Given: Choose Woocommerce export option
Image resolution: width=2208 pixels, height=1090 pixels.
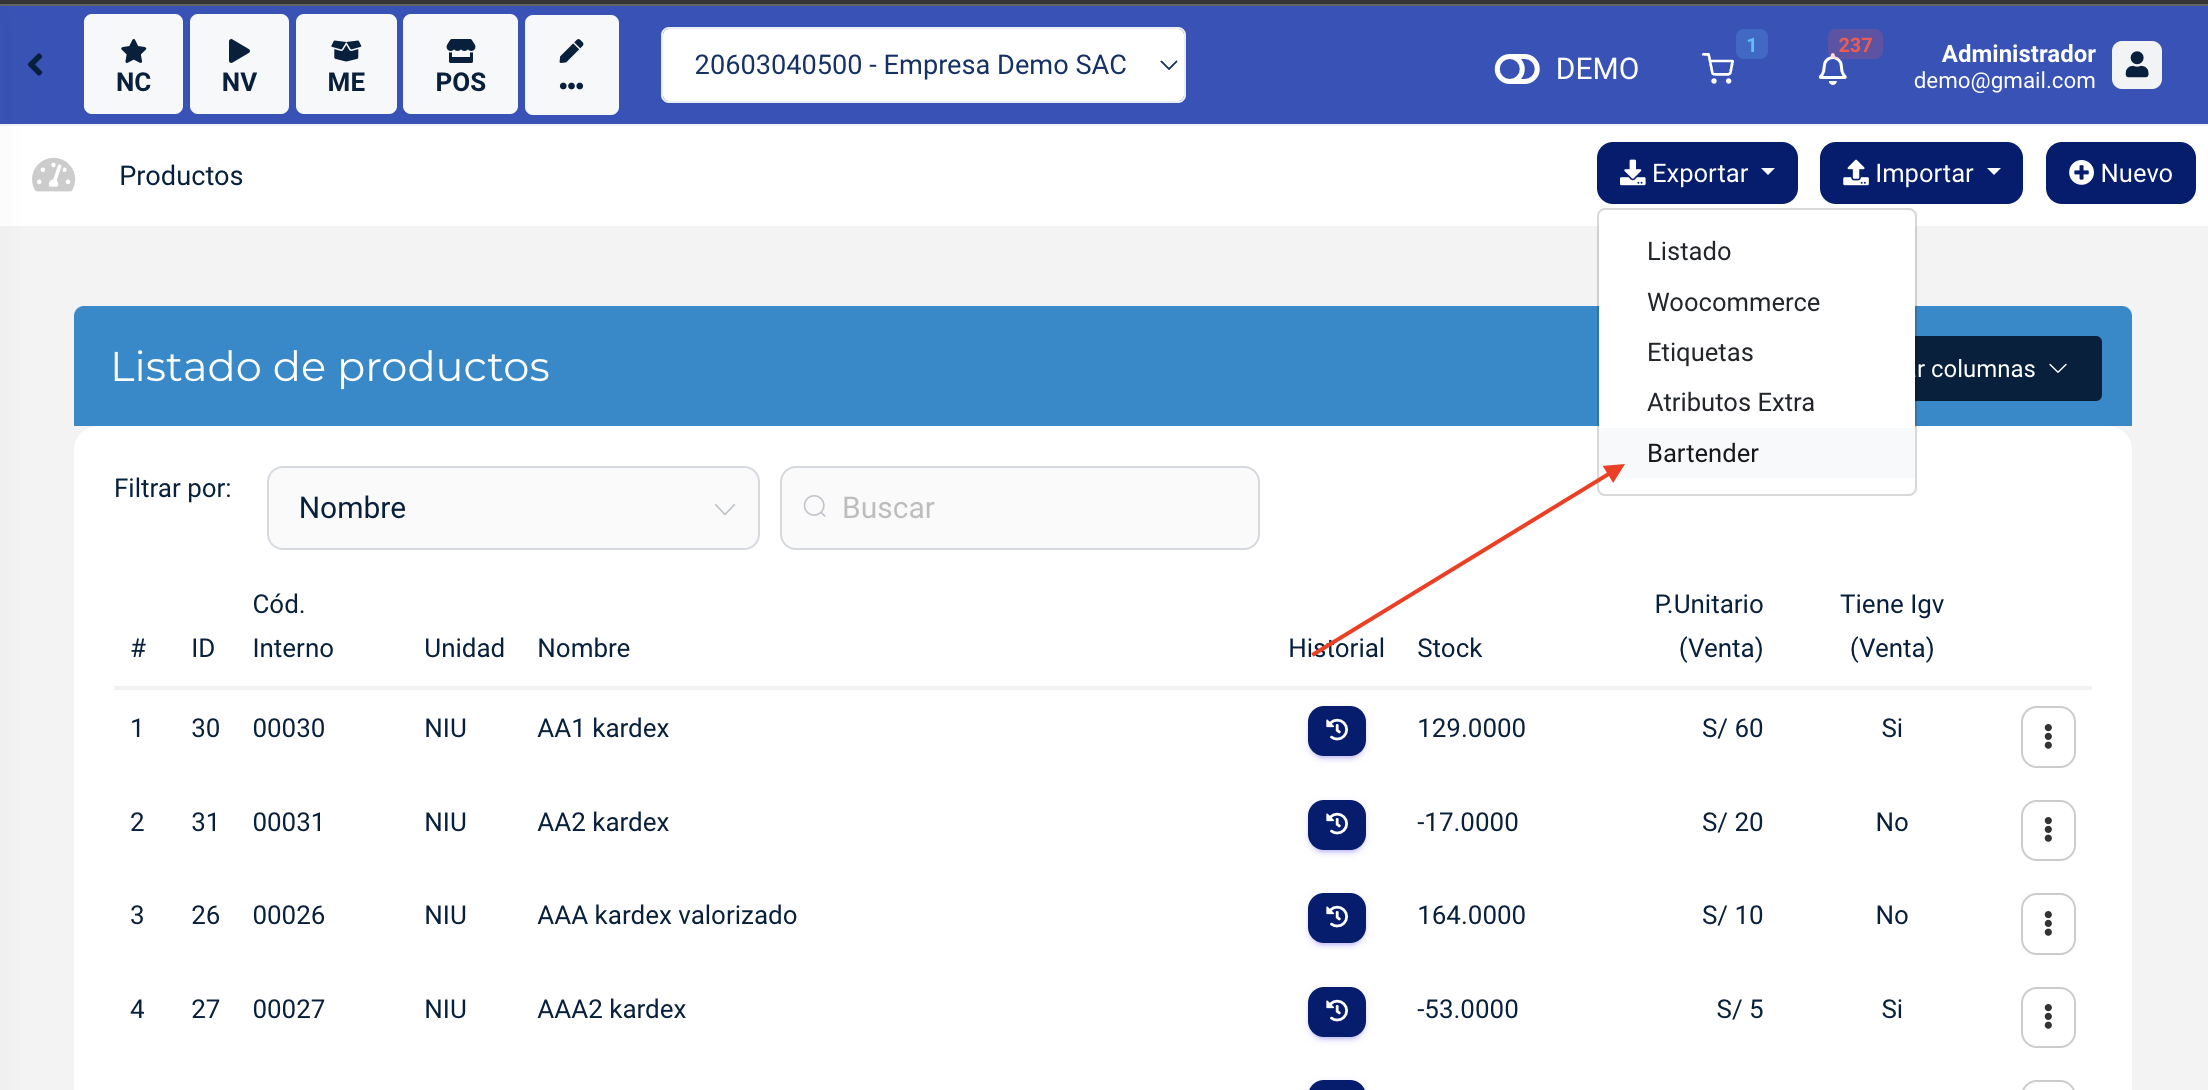Looking at the screenshot, I should (x=1733, y=302).
